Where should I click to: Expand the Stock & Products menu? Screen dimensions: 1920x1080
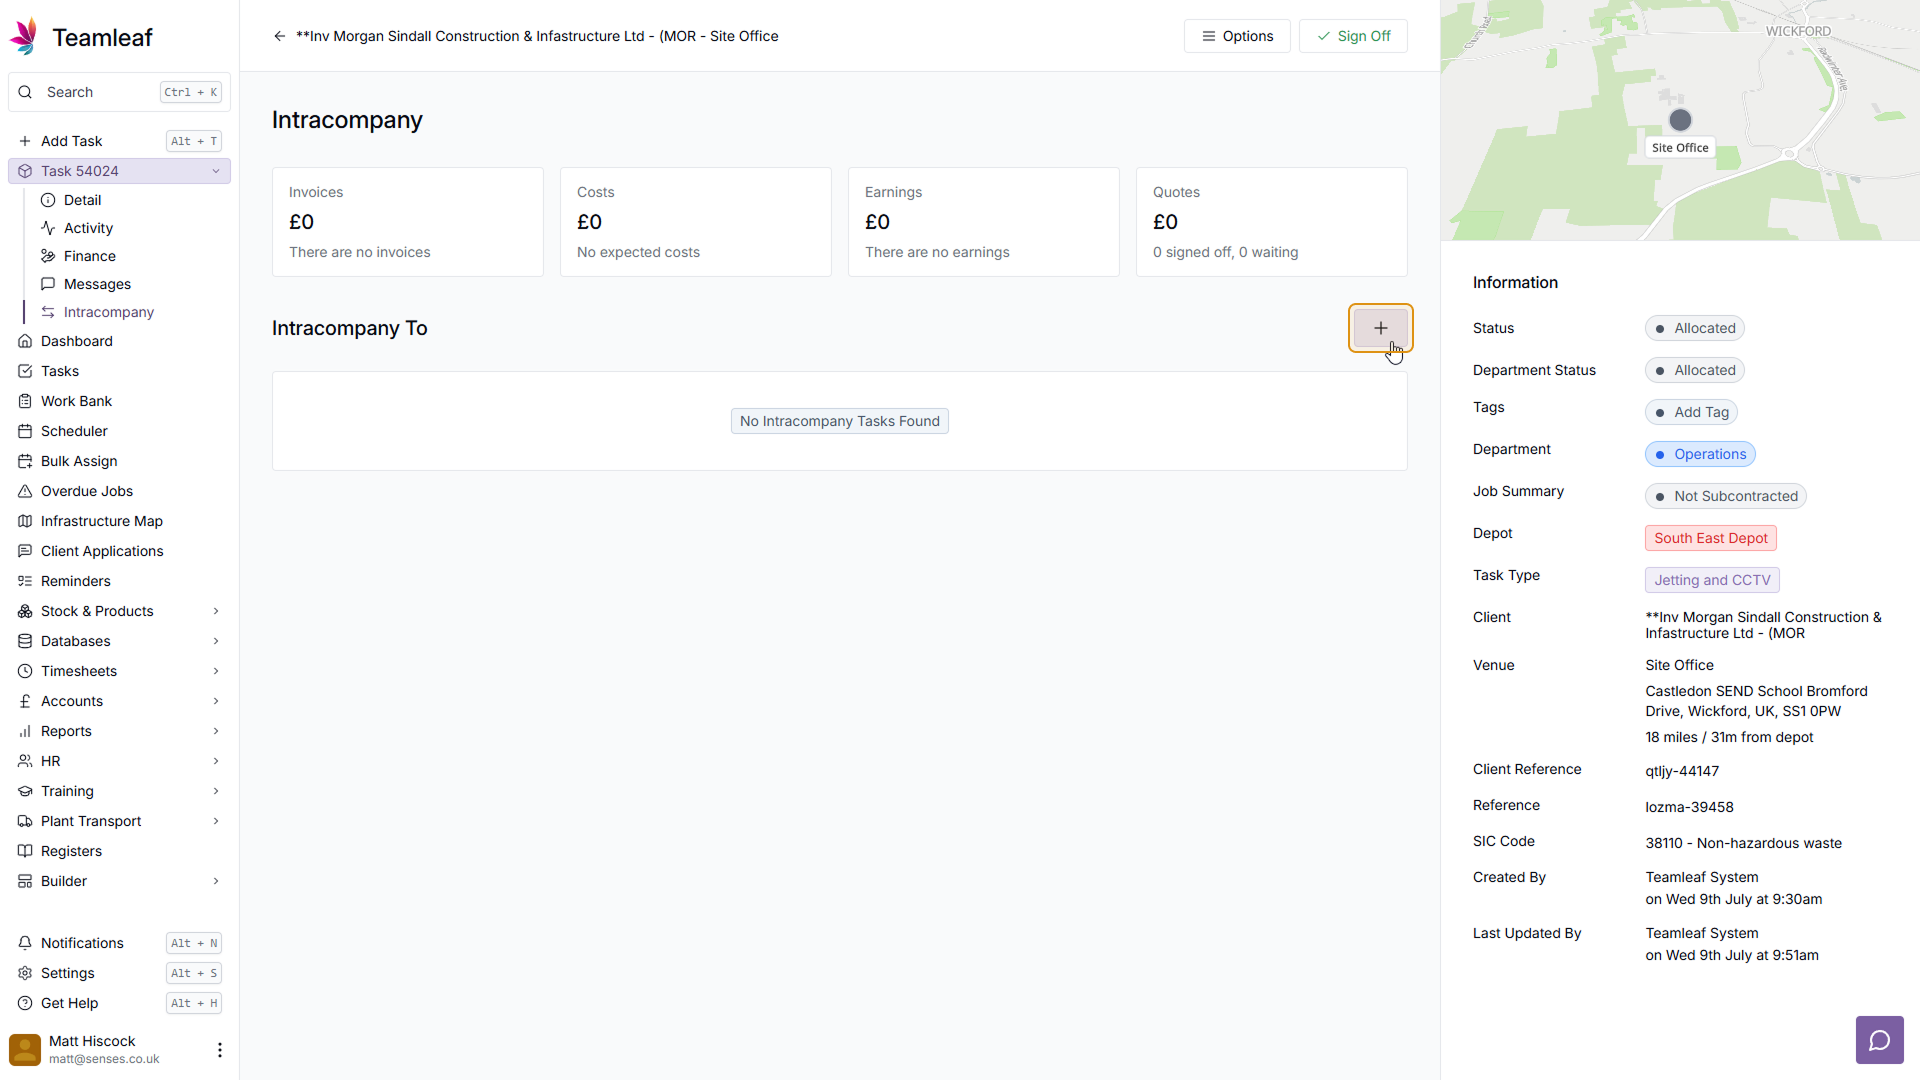point(215,611)
